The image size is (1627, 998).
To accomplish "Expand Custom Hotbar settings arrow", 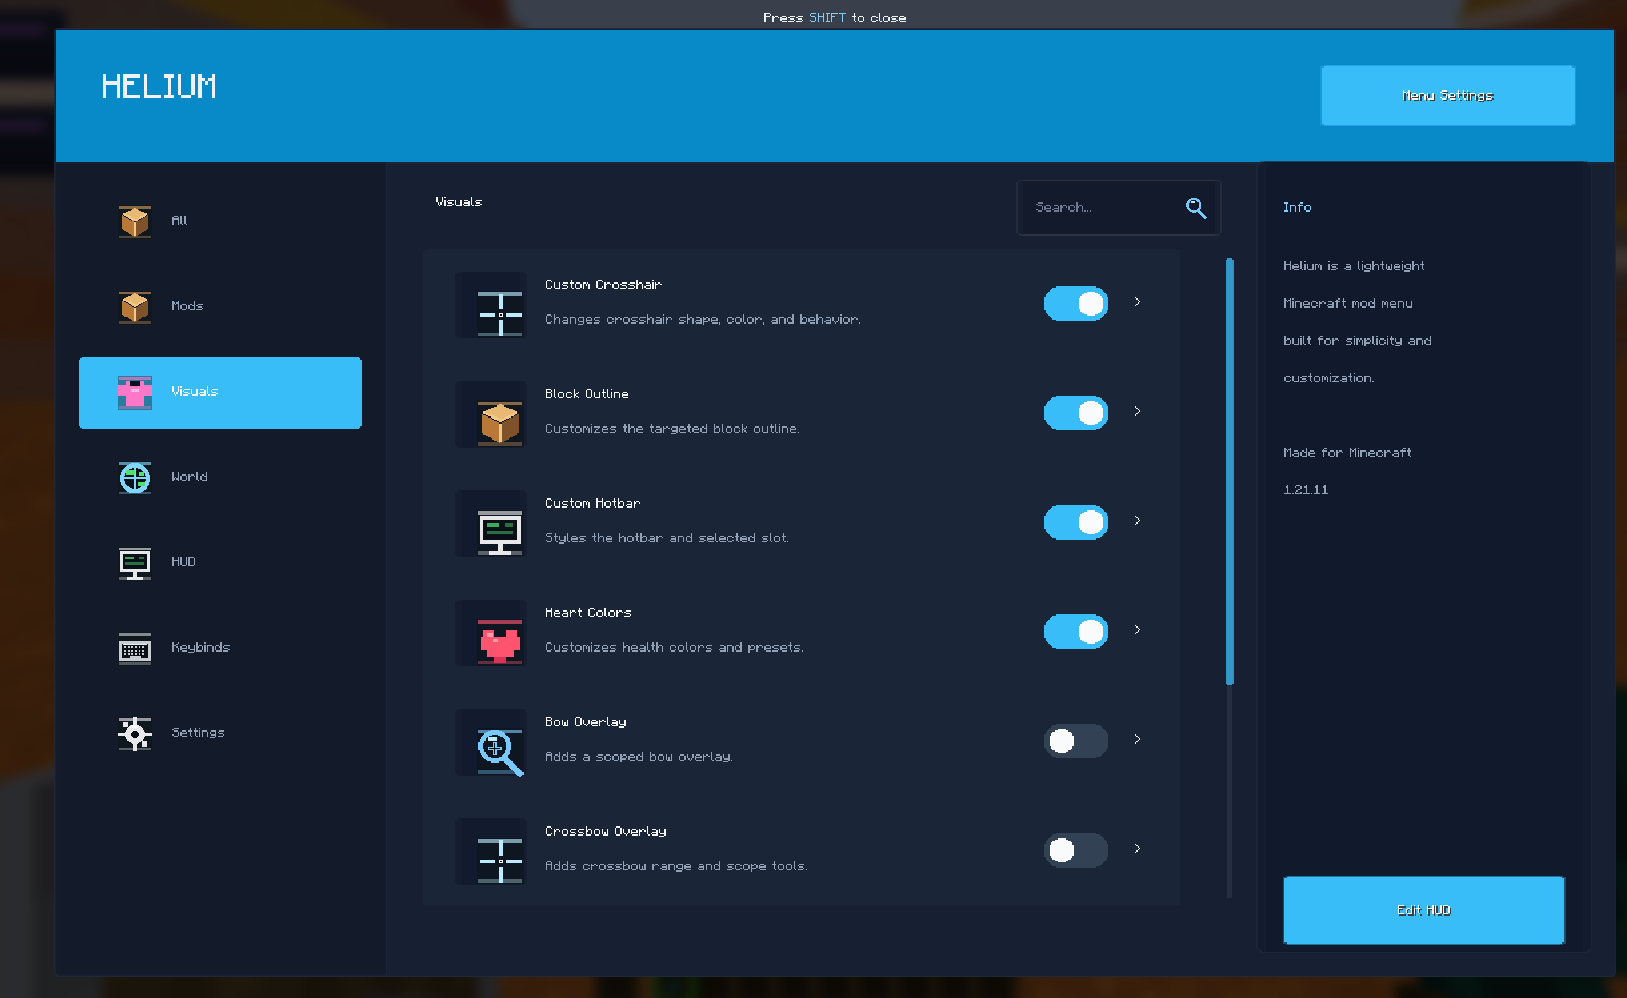I will point(1137,520).
